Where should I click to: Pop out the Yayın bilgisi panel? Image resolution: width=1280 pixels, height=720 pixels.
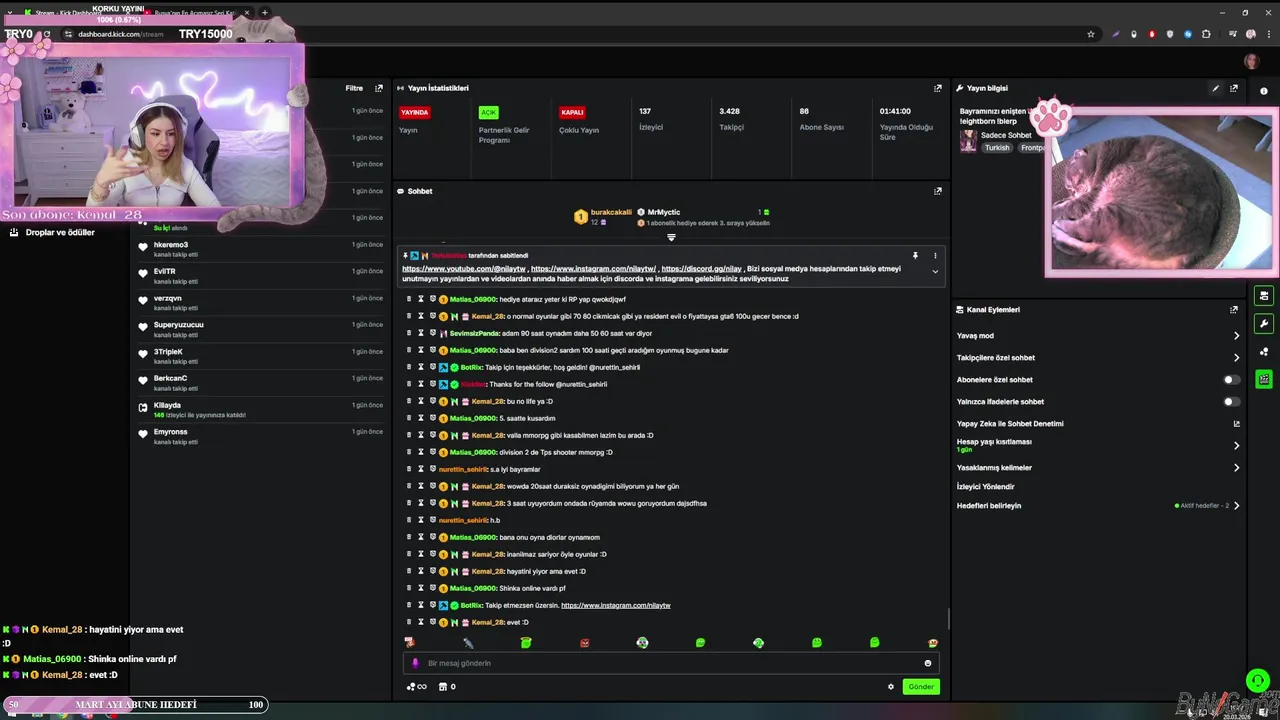click(1233, 88)
